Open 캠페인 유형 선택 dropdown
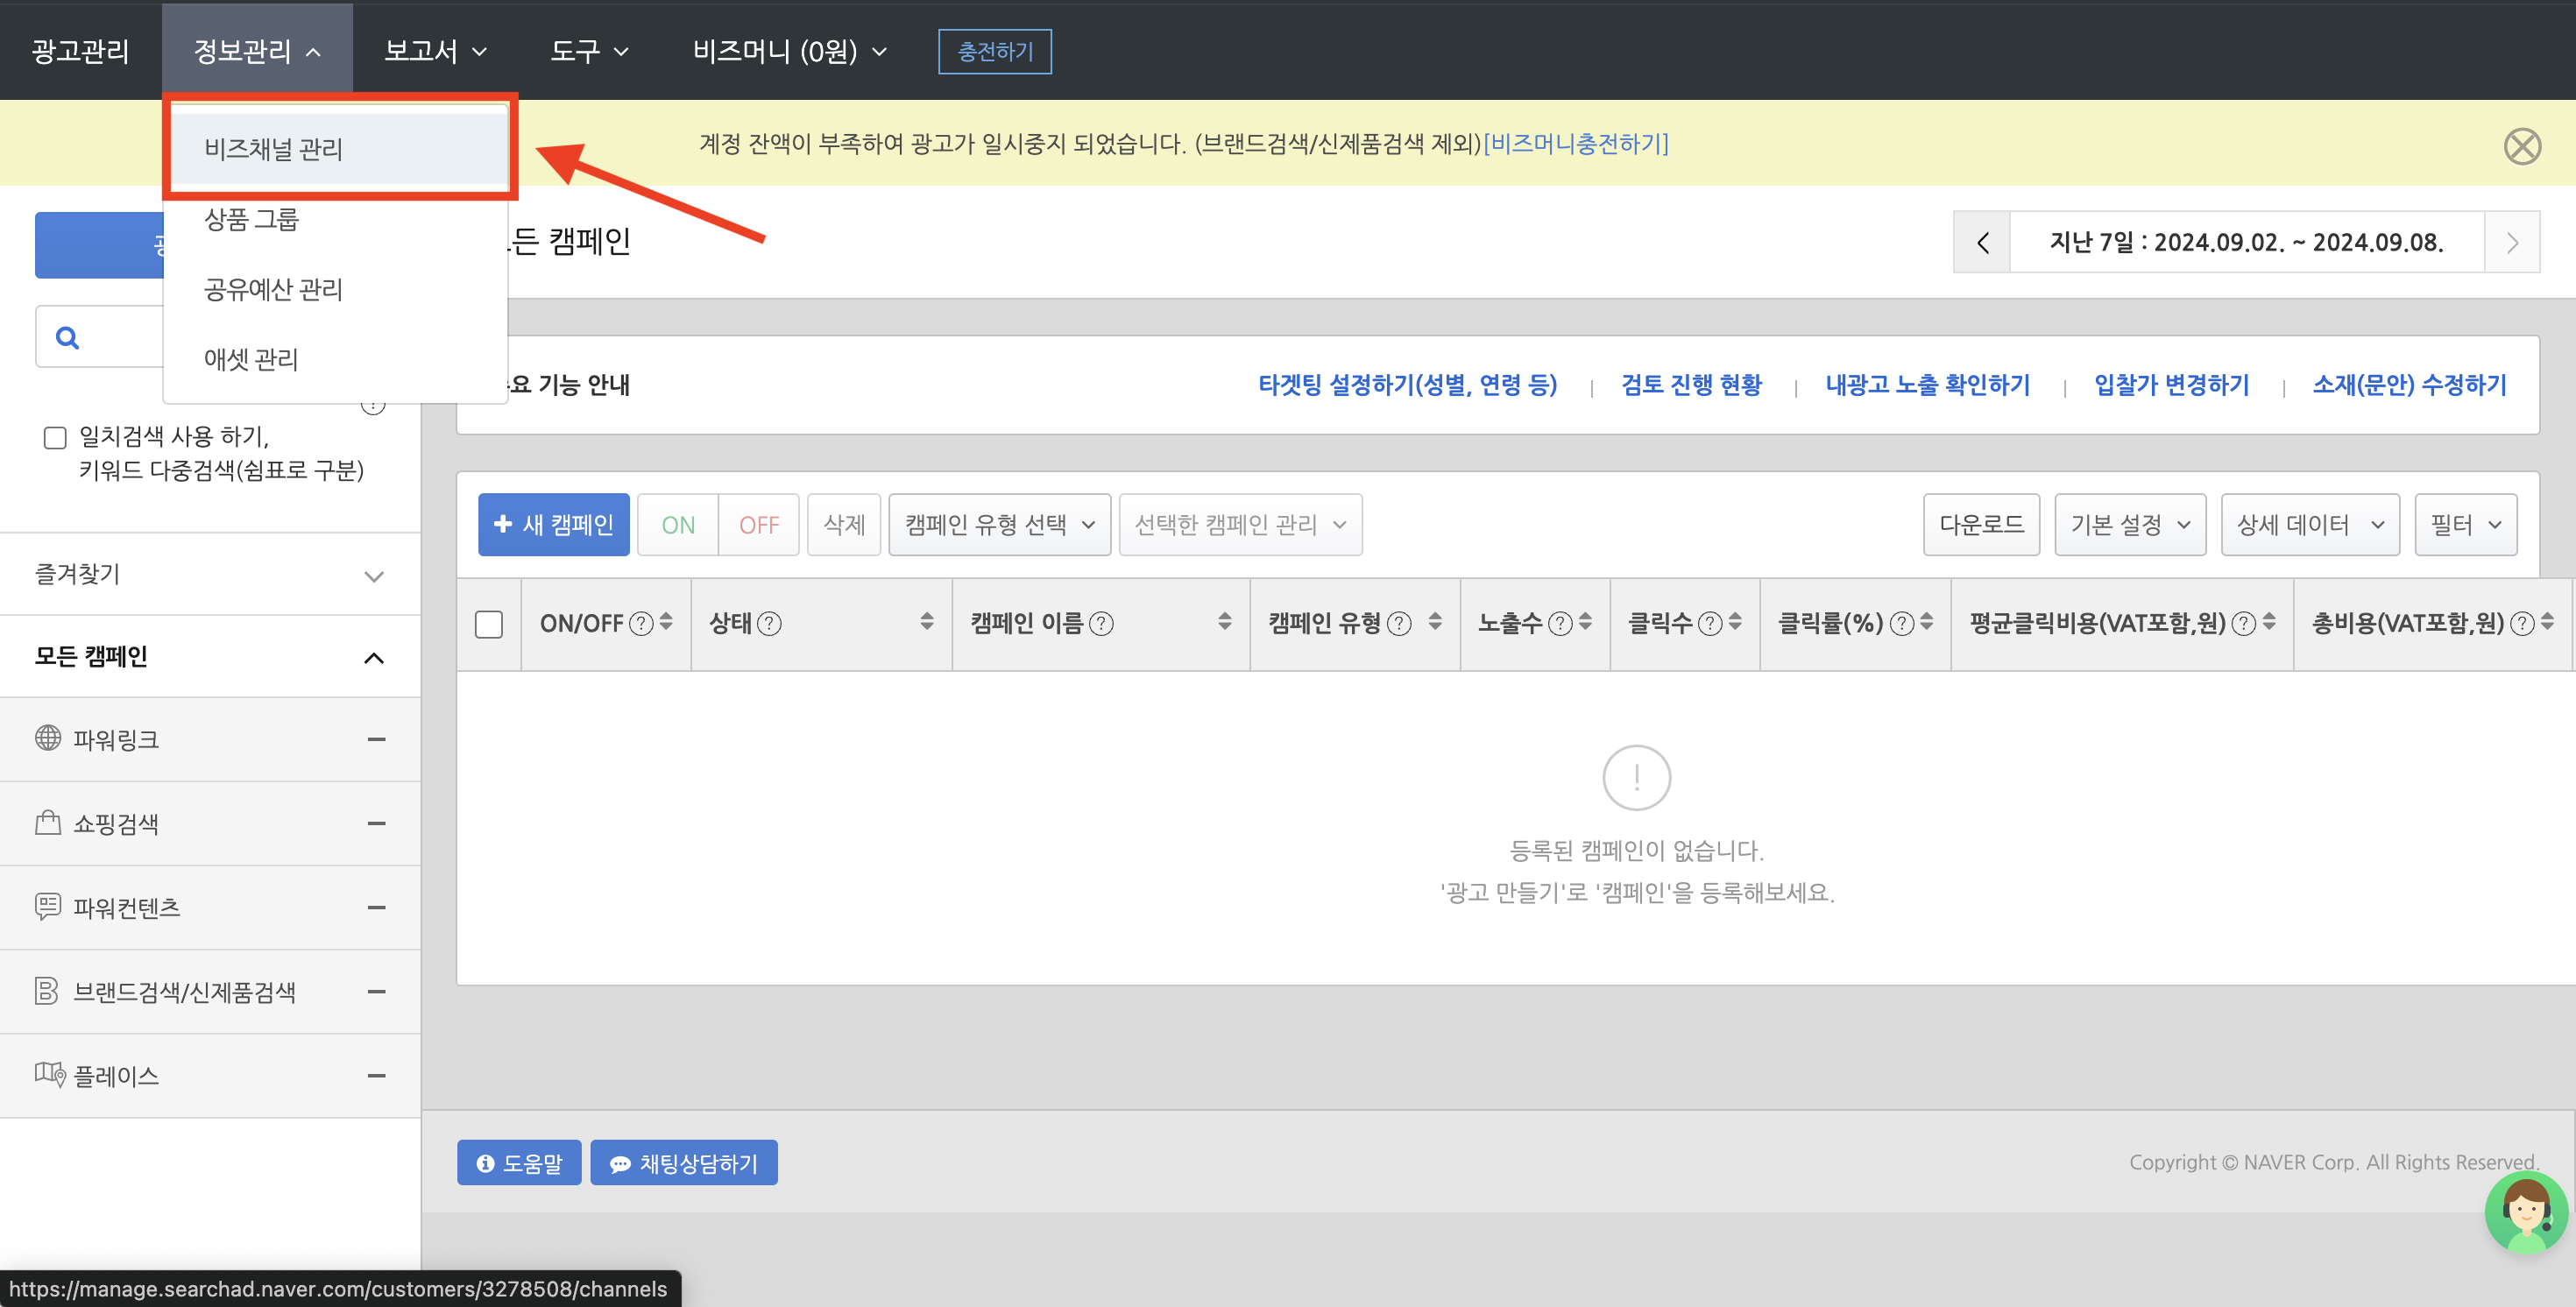 coord(999,525)
